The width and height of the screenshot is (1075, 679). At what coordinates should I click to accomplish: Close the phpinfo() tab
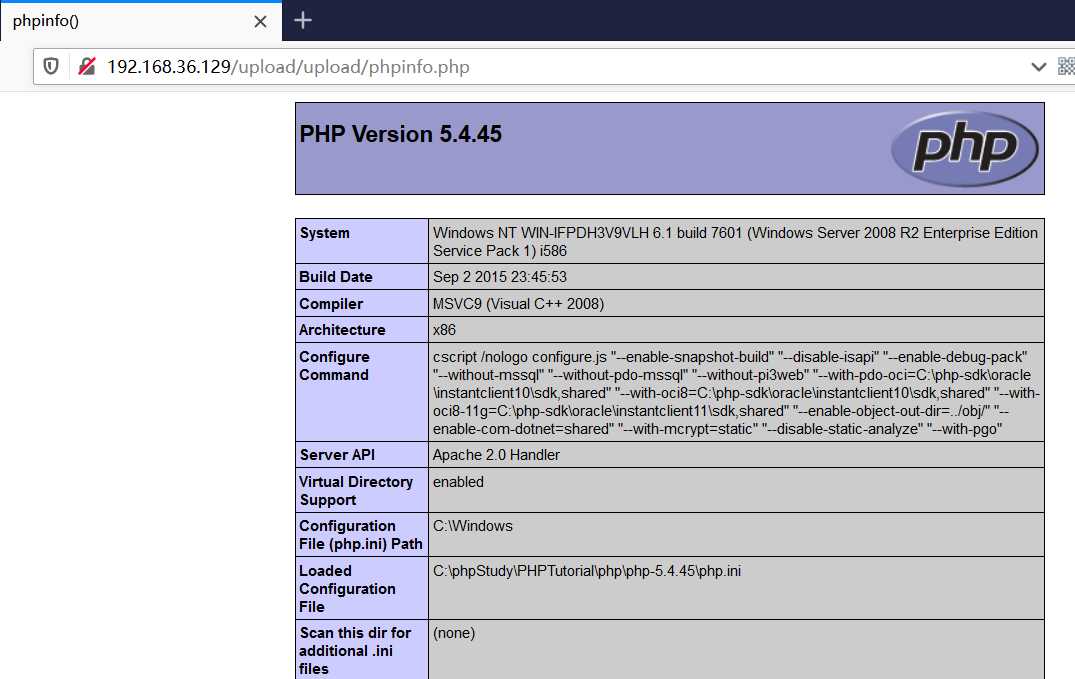pos(261,21)
